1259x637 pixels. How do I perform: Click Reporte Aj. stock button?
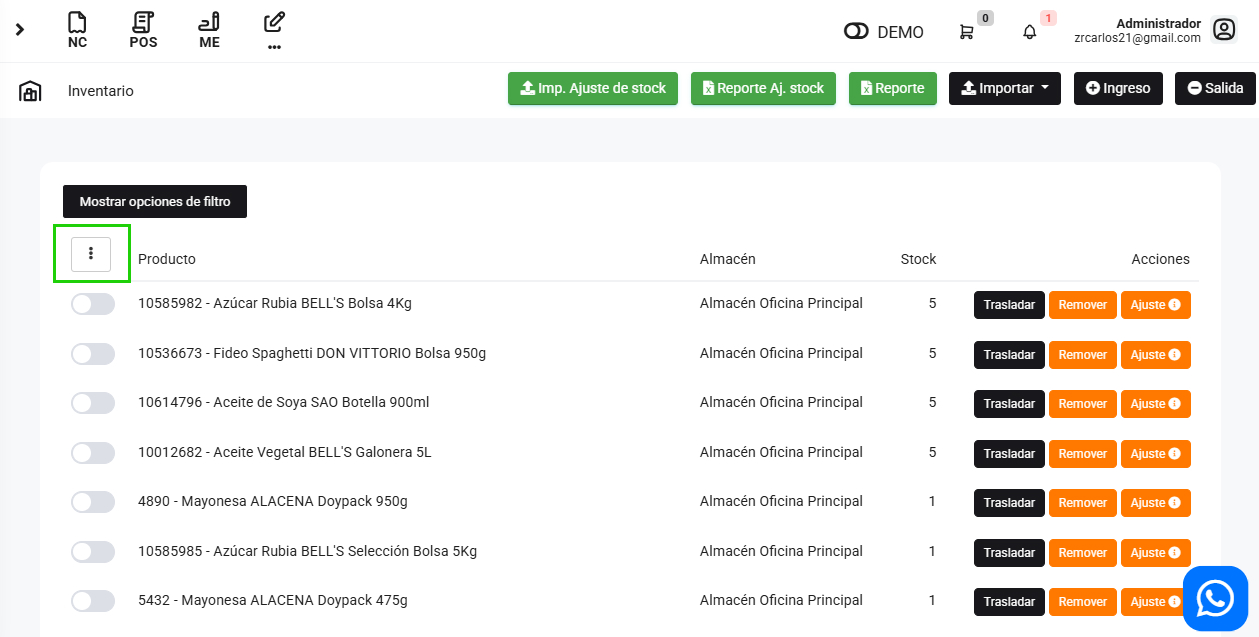click(x=763, y=88)
